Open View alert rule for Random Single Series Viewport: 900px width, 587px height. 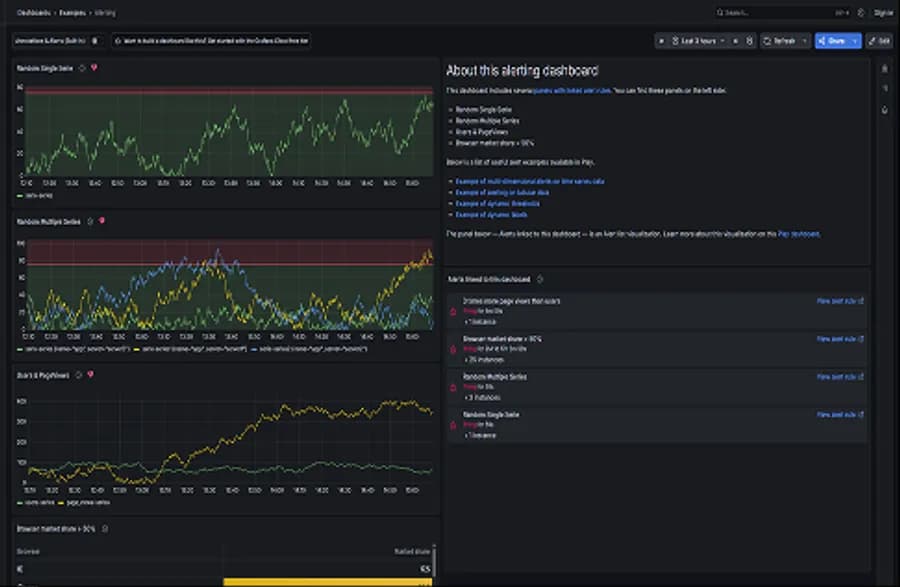click(x=840, y=414)
